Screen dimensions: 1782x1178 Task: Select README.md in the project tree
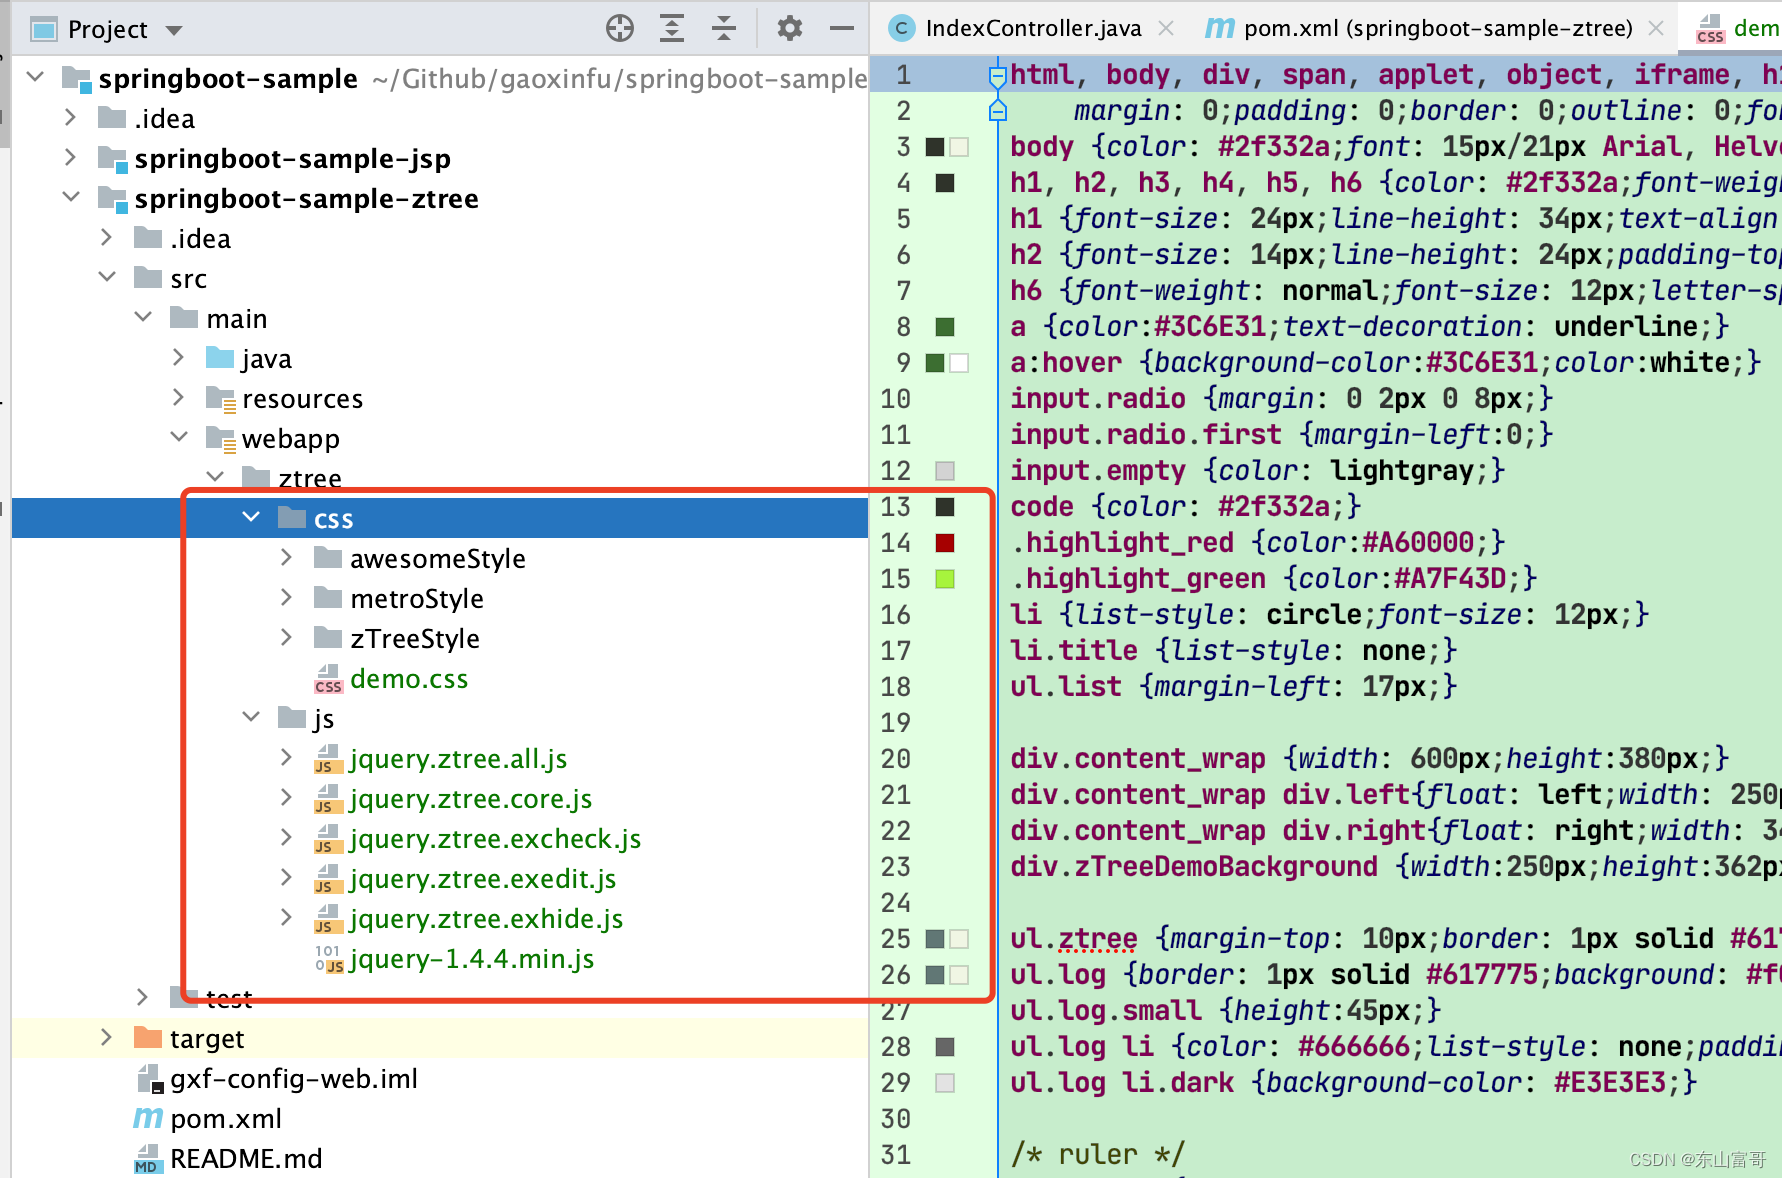click(246, 1159)
